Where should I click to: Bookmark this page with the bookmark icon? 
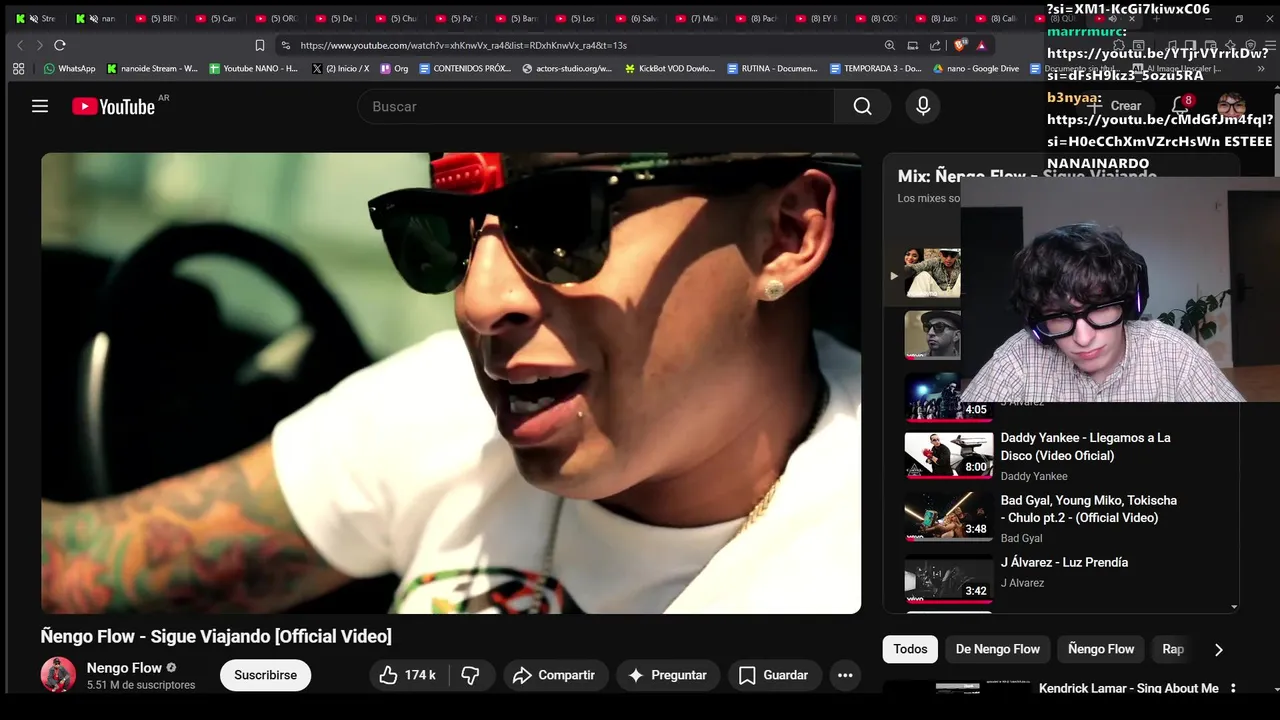pos(260,45)
